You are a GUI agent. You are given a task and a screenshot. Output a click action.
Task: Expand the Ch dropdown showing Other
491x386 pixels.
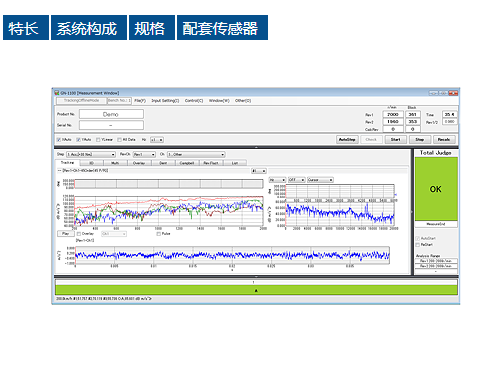196,154
